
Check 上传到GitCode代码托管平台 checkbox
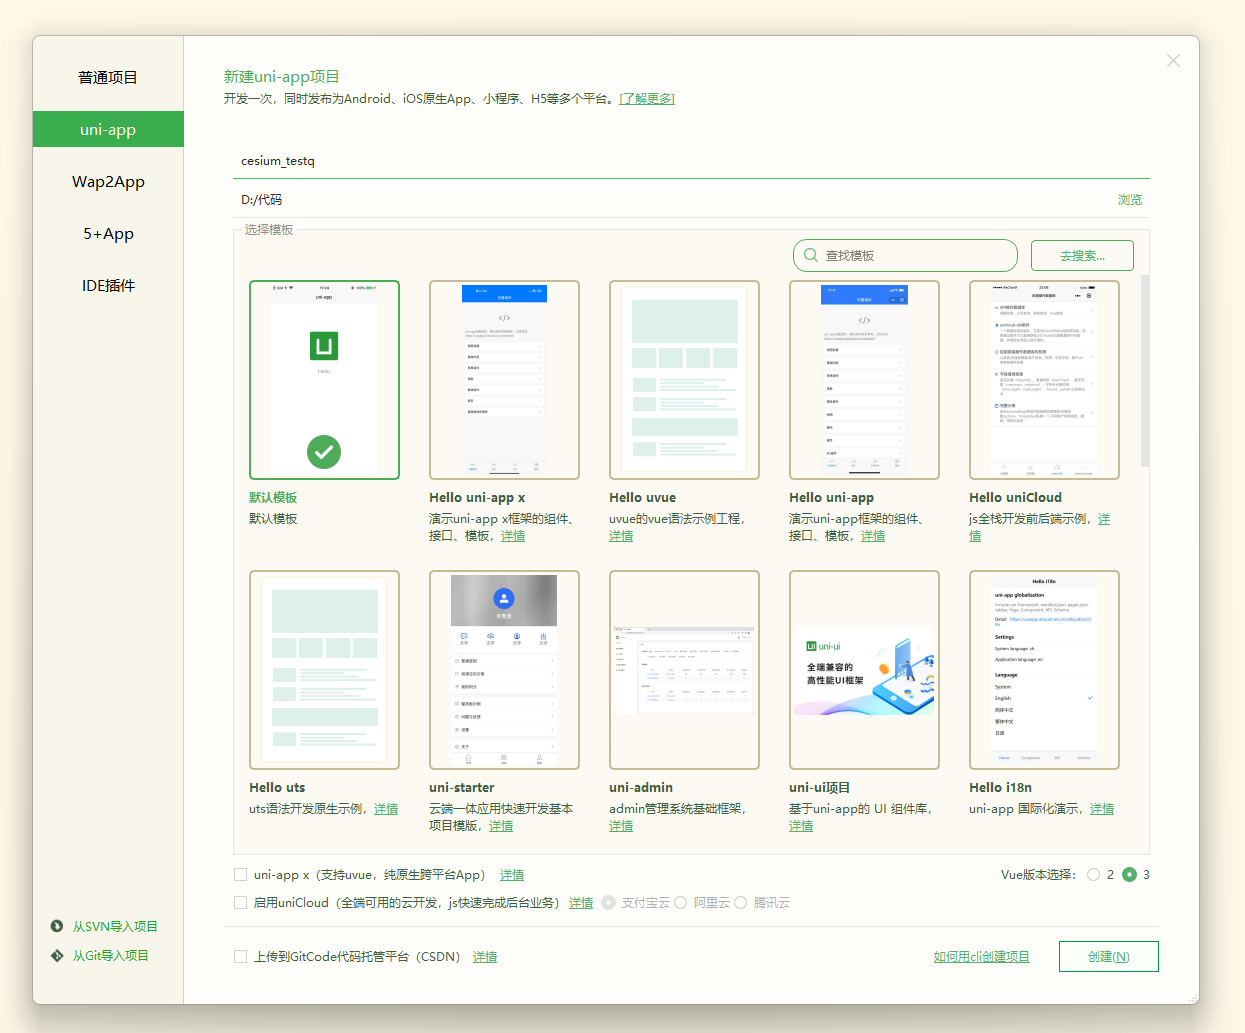pyautogui.click(x=240, y=956)
